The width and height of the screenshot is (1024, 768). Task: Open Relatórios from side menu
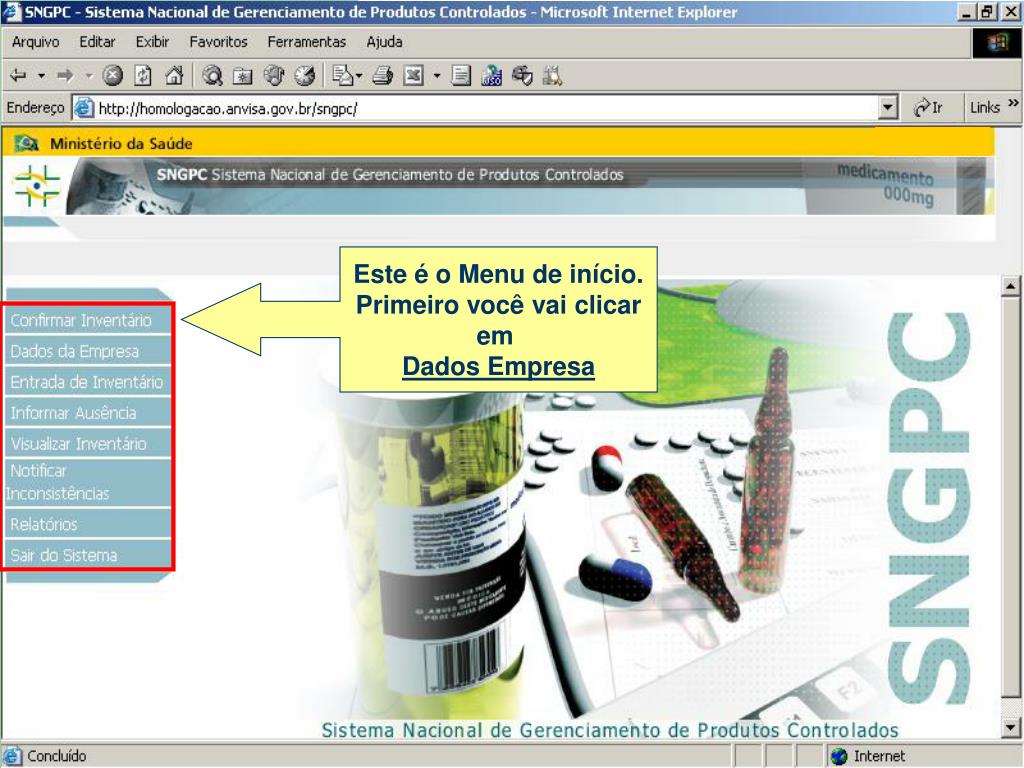tap(88, 524)
